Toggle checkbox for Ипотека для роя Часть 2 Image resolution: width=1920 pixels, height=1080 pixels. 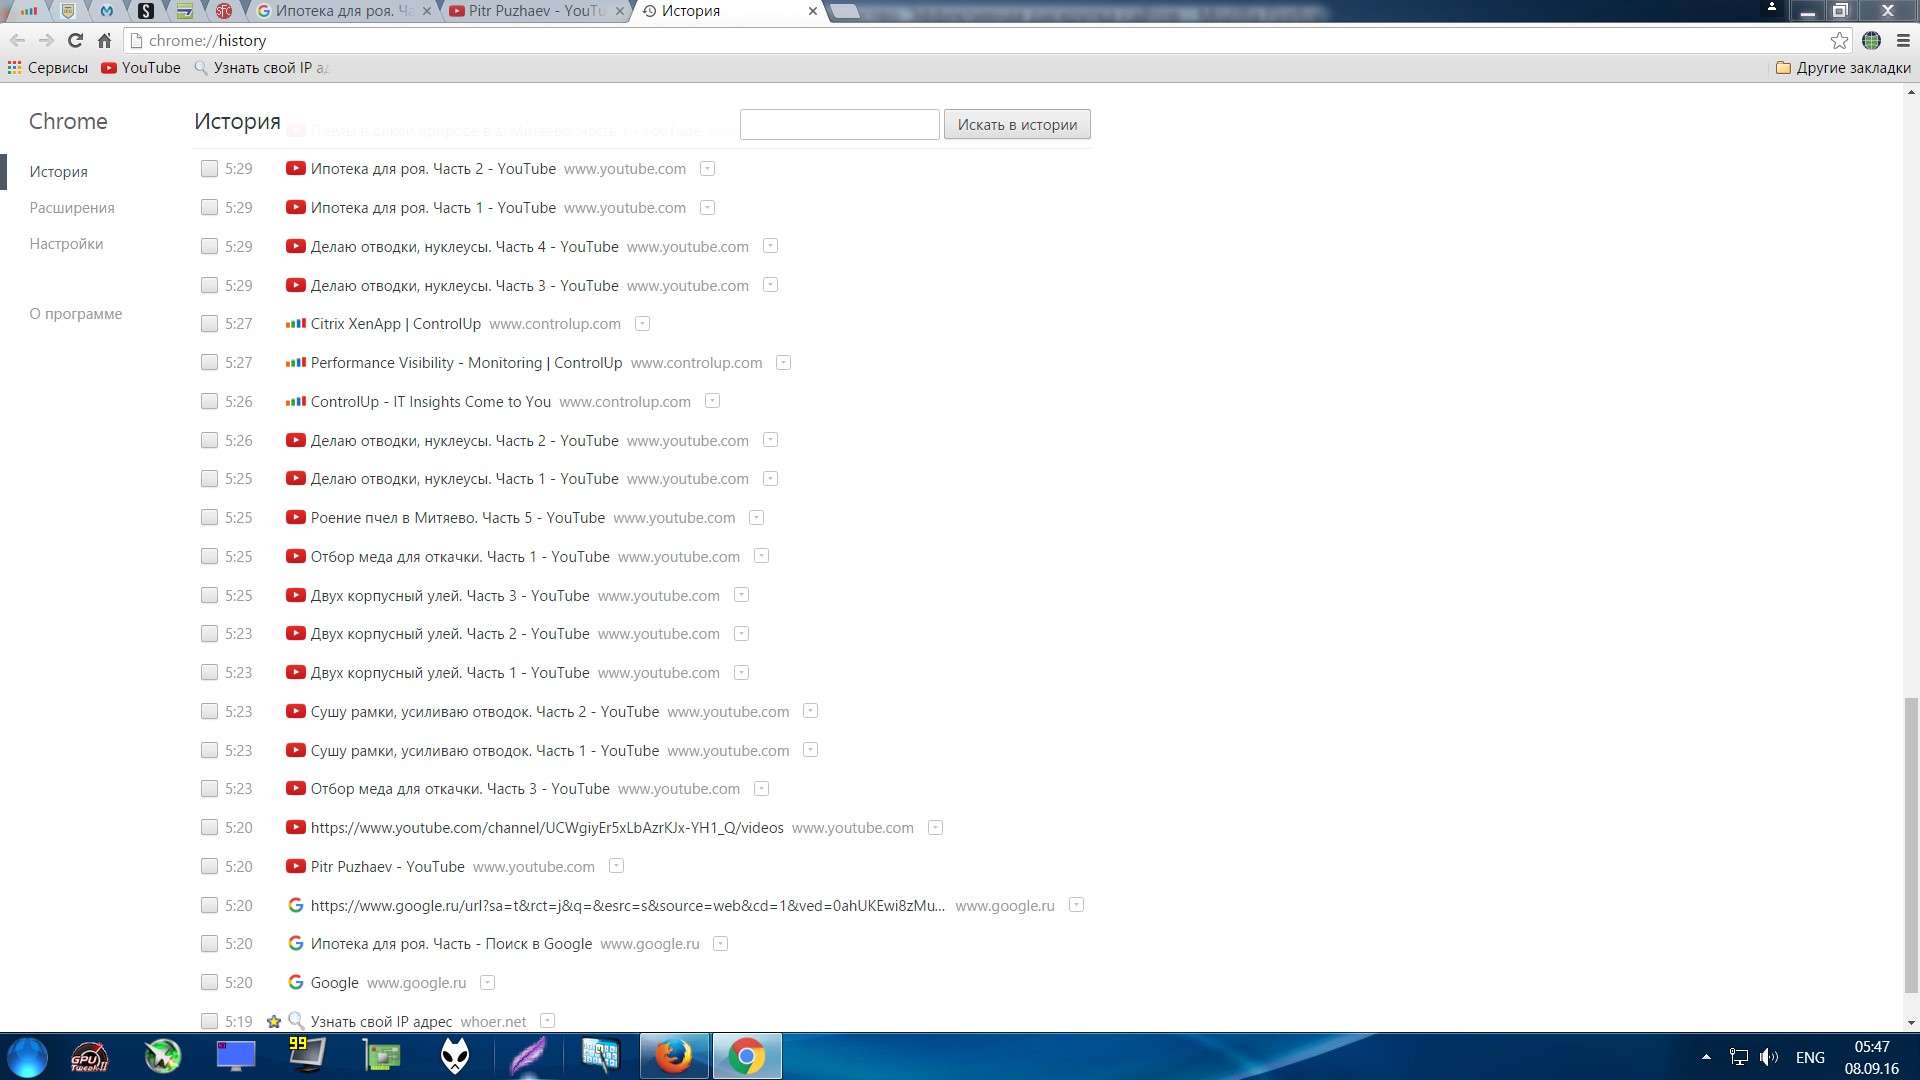coord(210,169)
